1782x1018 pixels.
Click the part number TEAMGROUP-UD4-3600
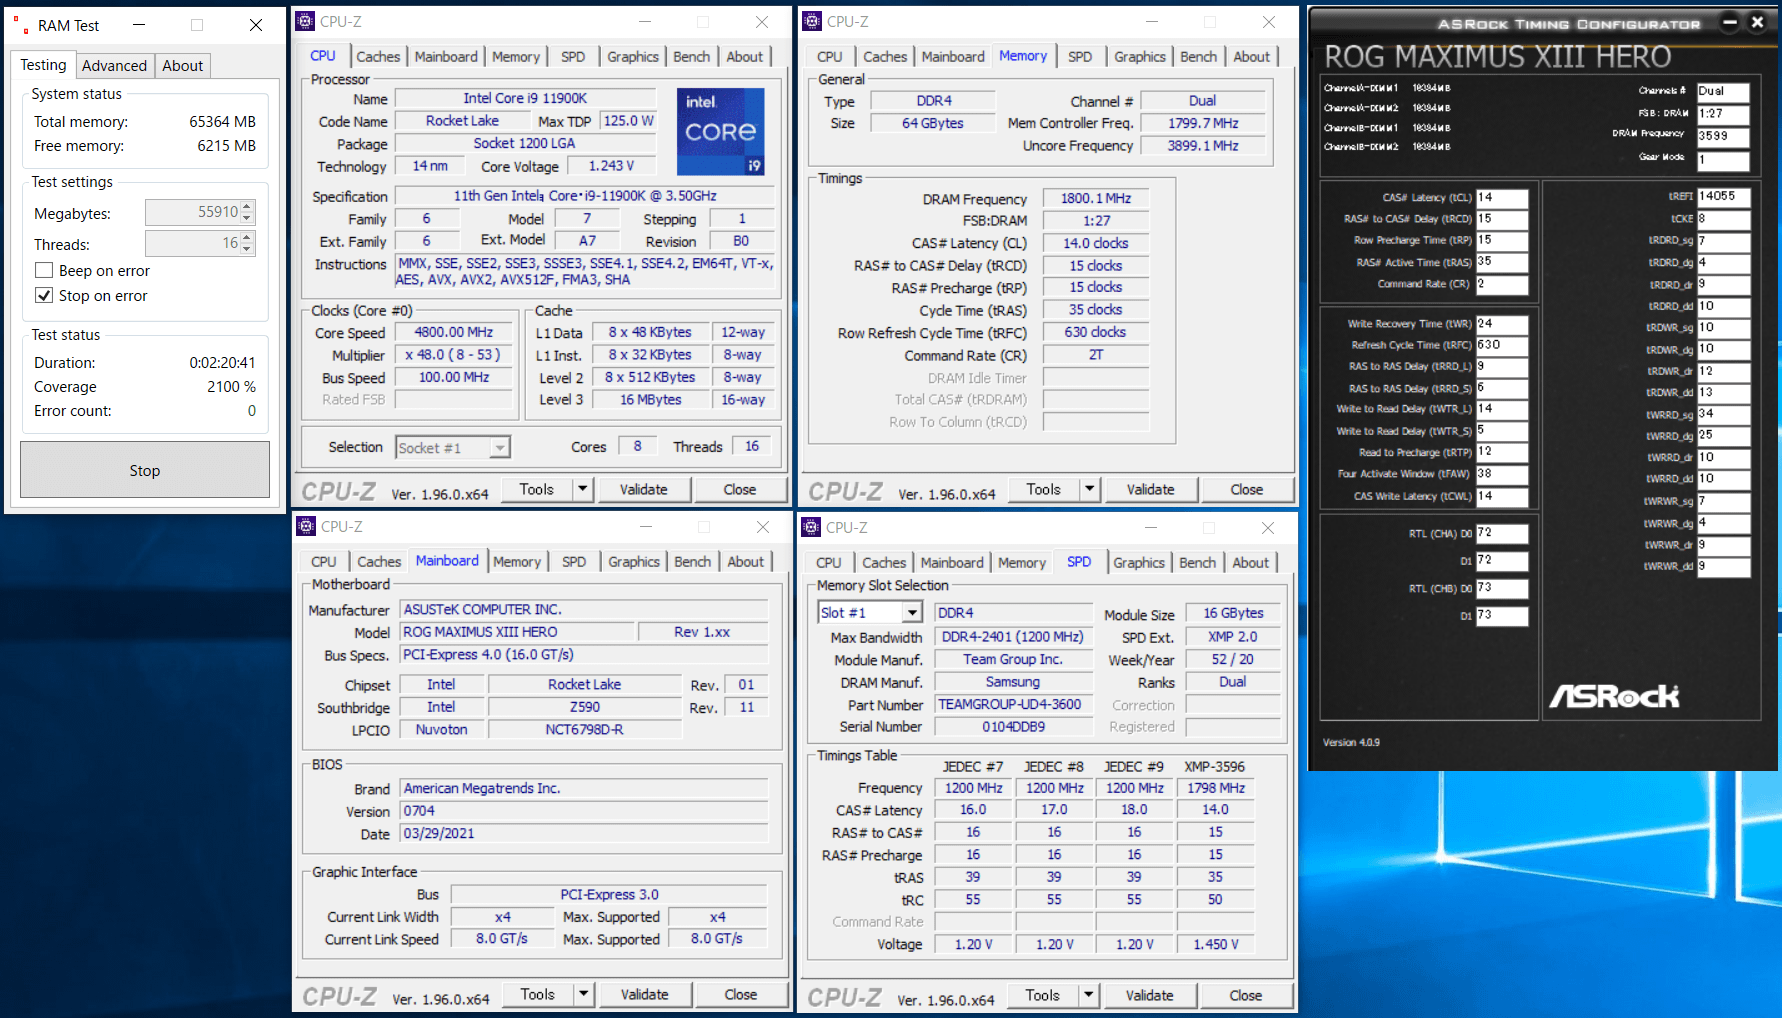pyautogui.click(x=1013, y=704)
